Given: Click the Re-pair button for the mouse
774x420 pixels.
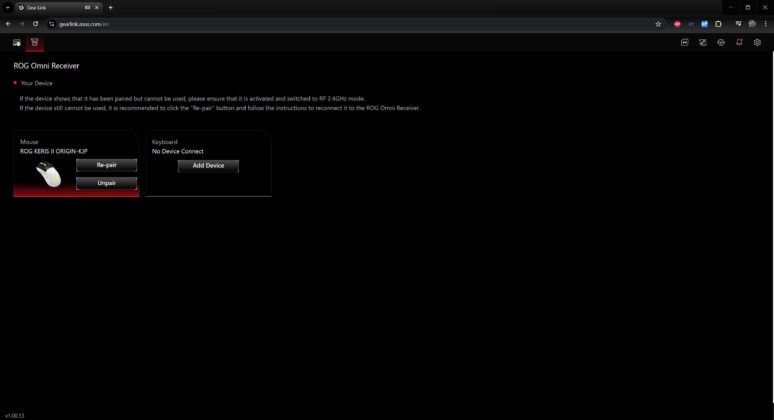Looking at the screenshot, I should (x=107, y=165).
